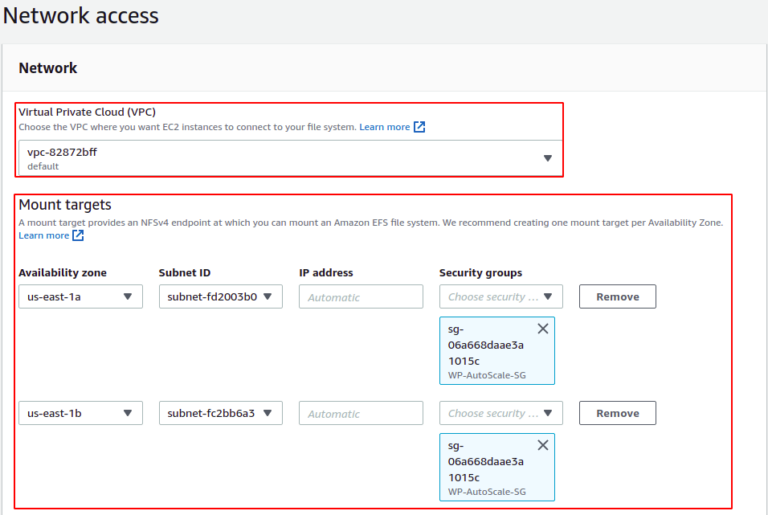Select the first sg-06a668daae3a1015c security group chip
Image resolution: width=768 pixels, height=515 pixels.
tap(497, 351)
